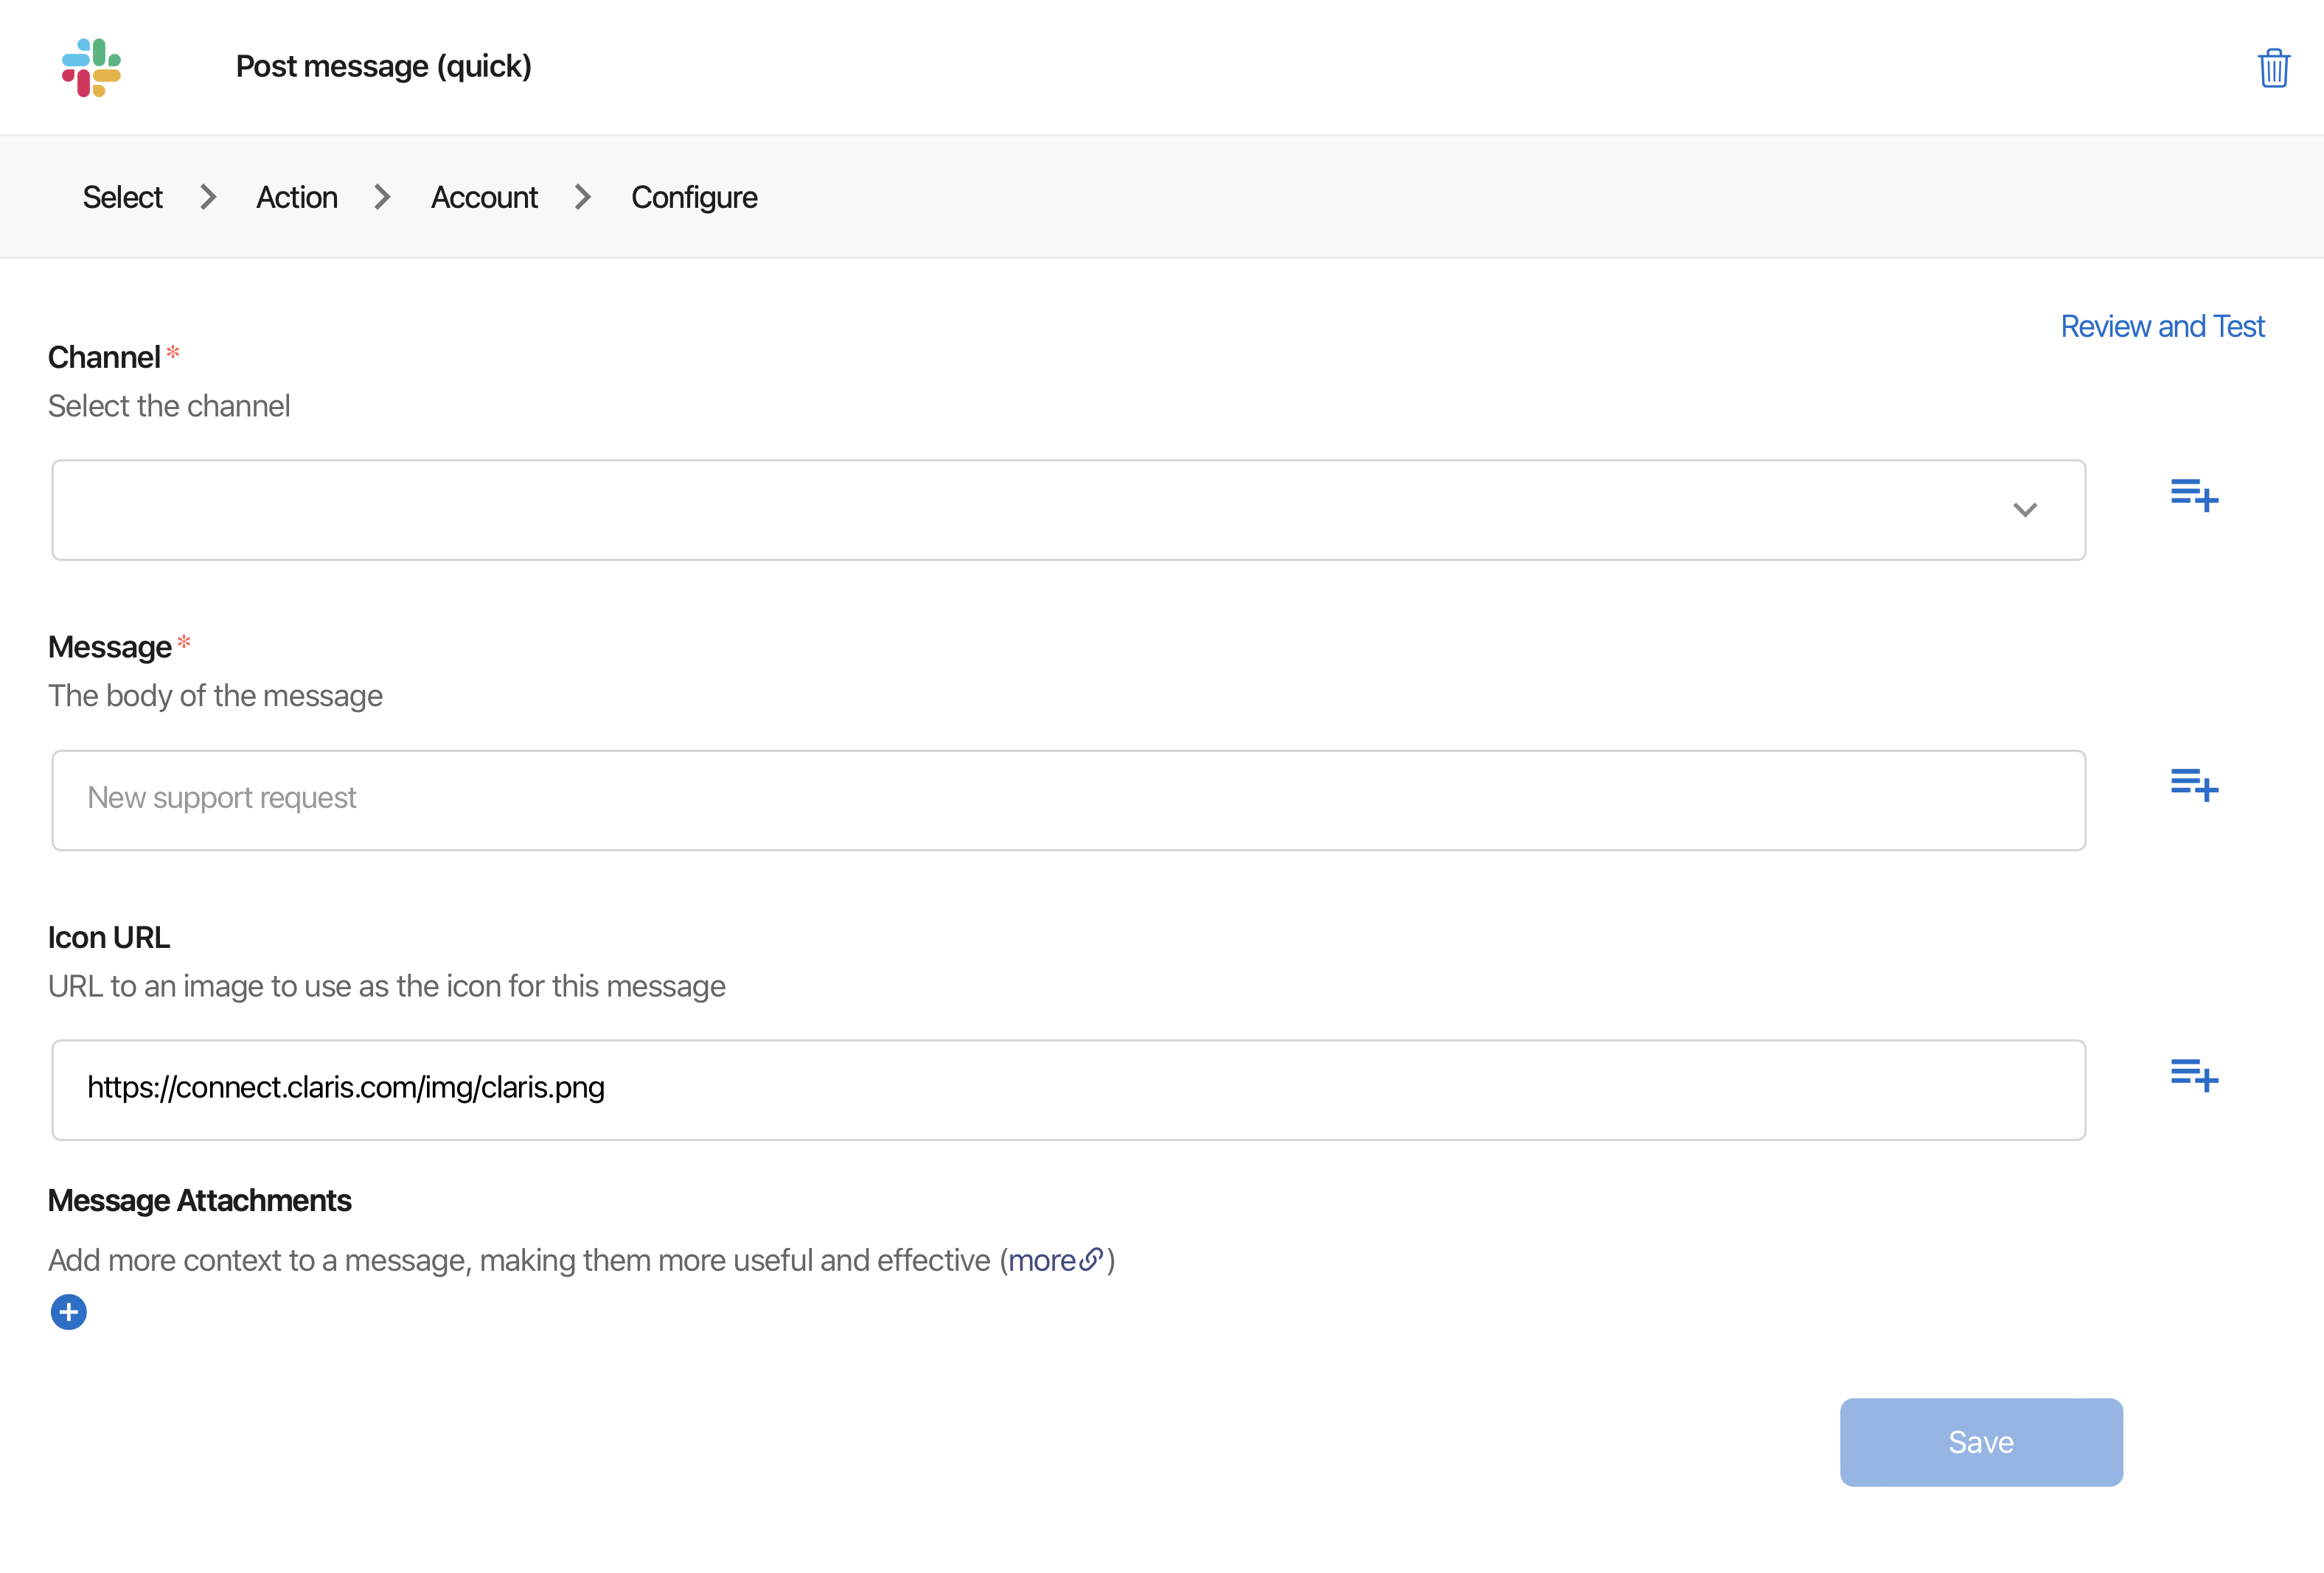Switch to the Account step

484,197
